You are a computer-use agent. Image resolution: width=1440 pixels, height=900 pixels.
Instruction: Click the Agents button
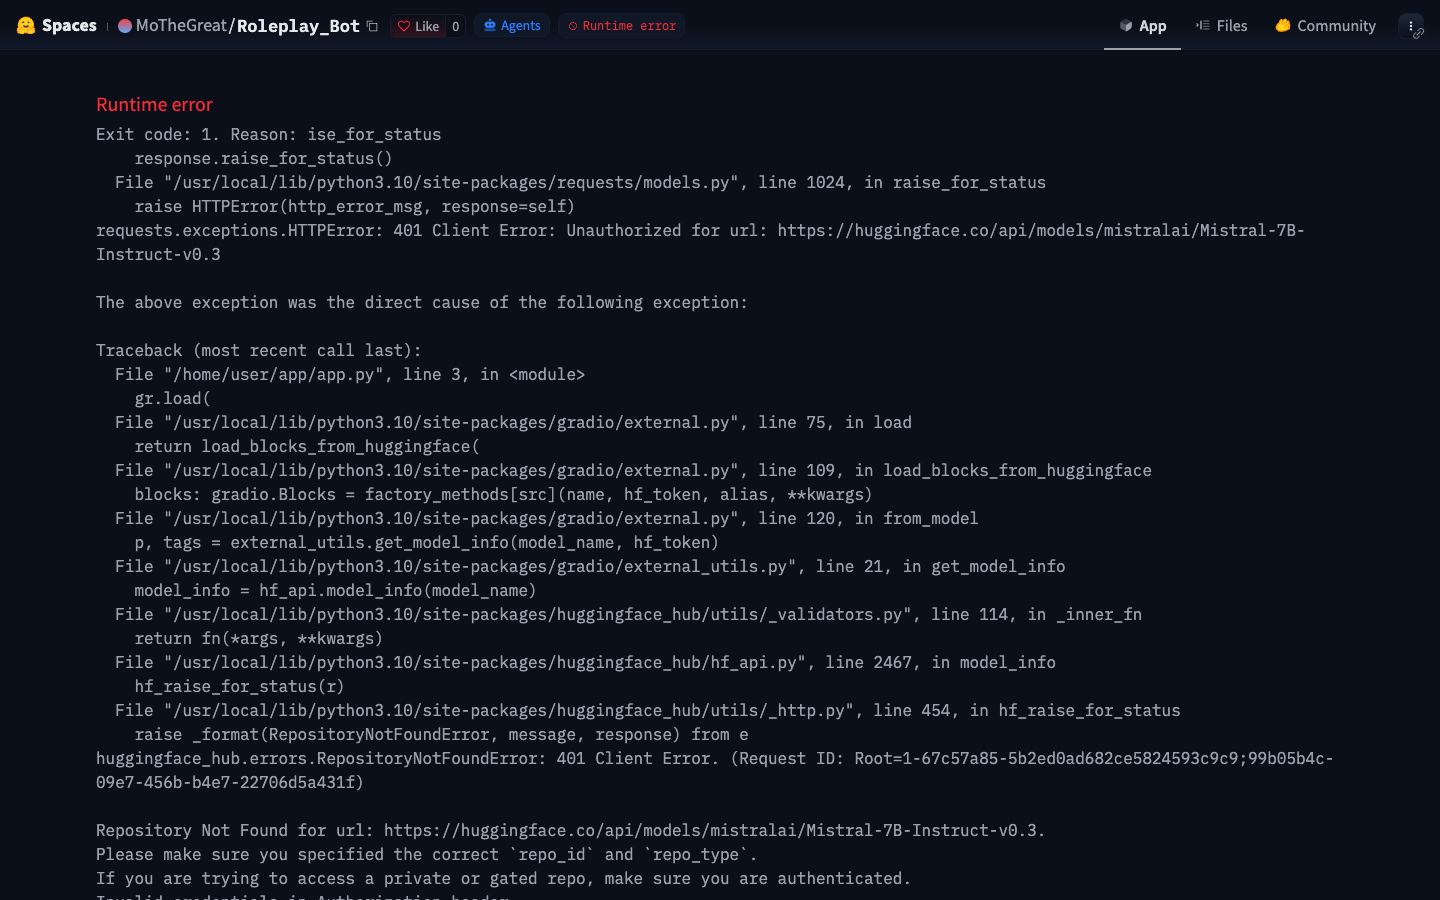(512, 26)
